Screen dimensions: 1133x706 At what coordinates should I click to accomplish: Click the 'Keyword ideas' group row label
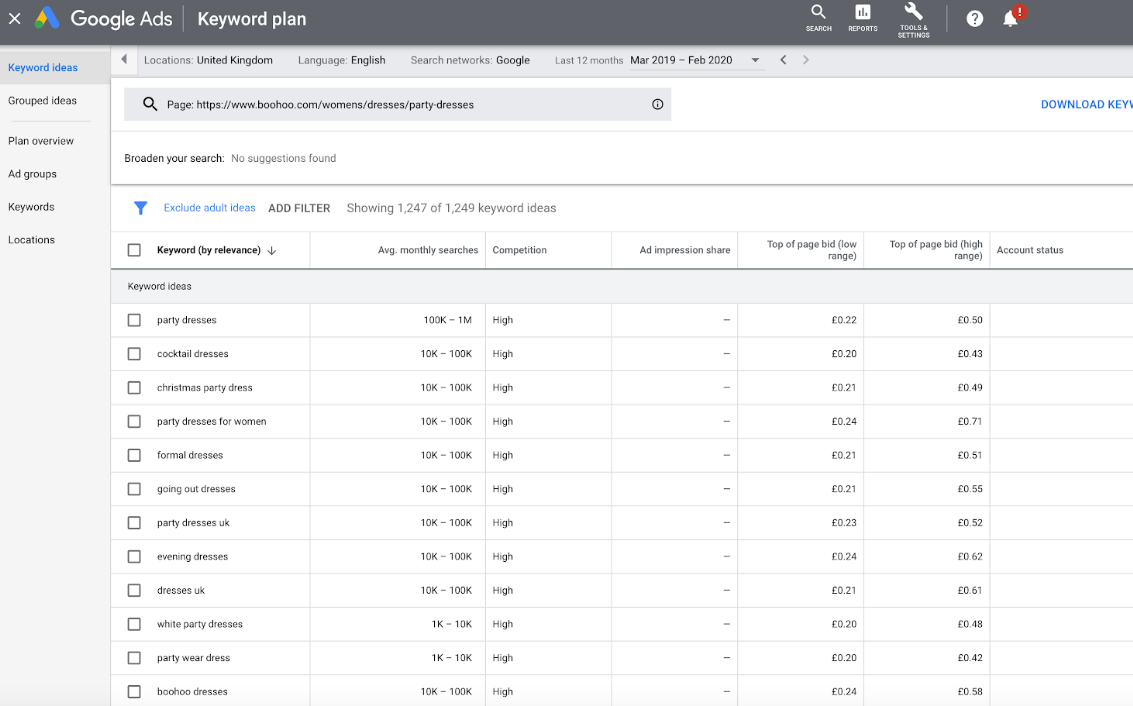160,286
